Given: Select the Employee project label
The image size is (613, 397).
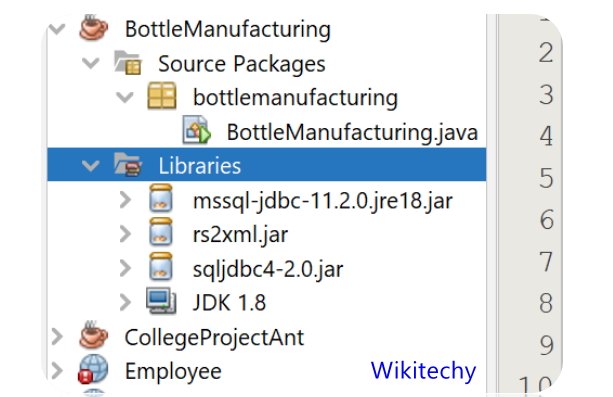Looking at the screenshot, I should click(173, 372).
